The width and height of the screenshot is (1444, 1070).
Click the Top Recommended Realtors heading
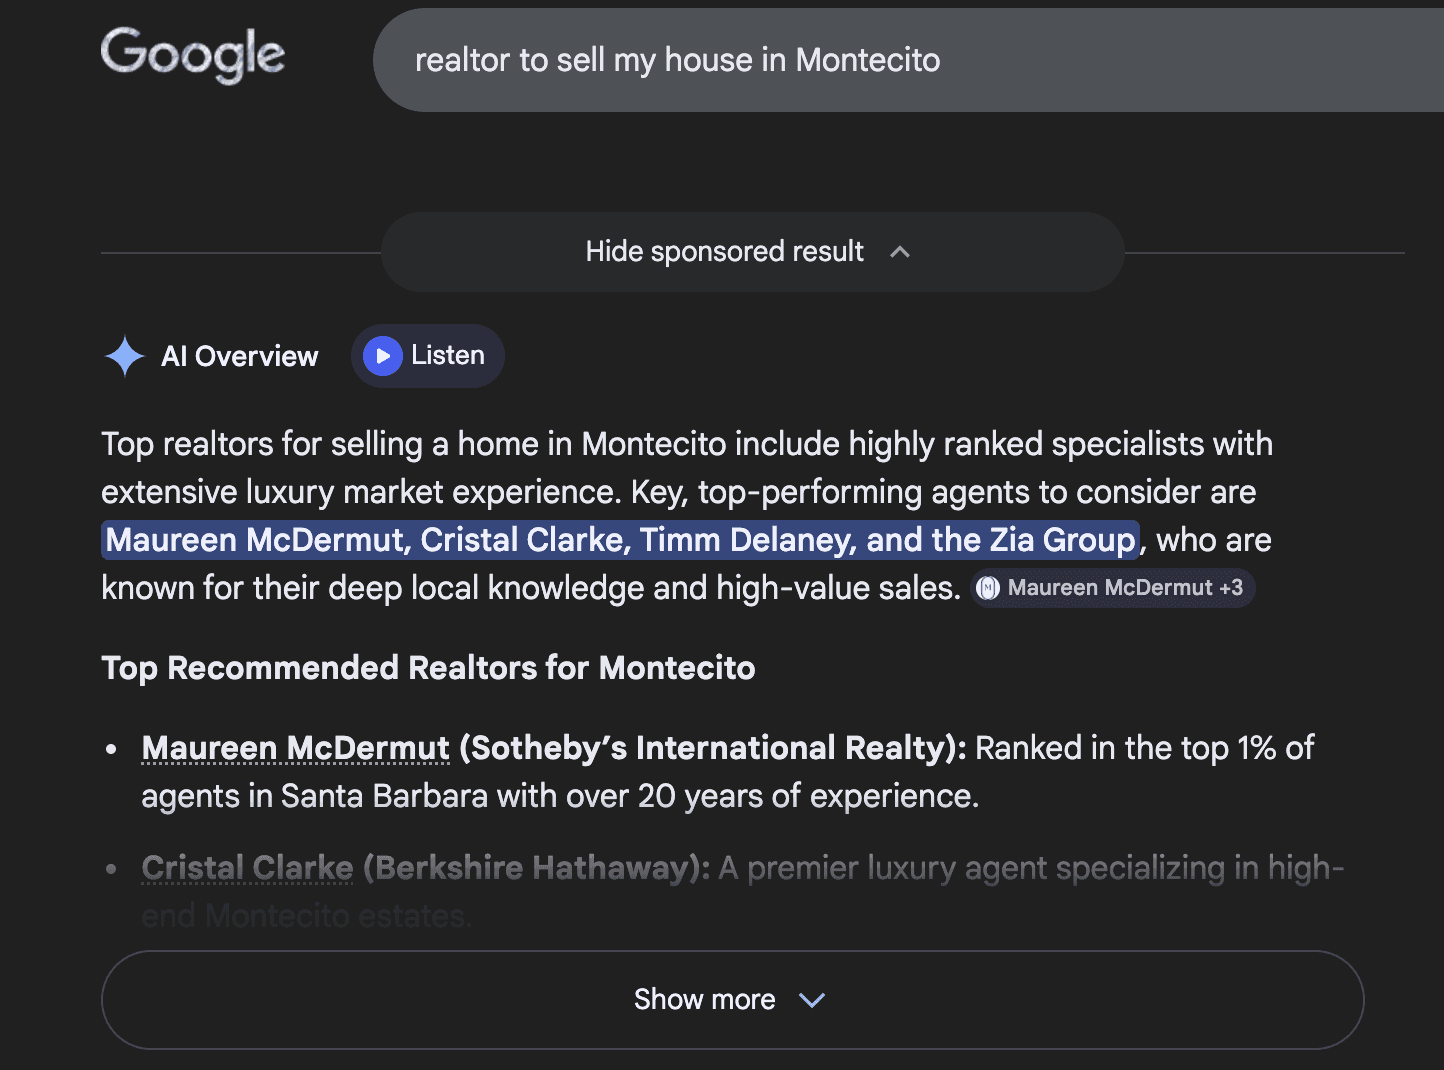pos(428,667)
